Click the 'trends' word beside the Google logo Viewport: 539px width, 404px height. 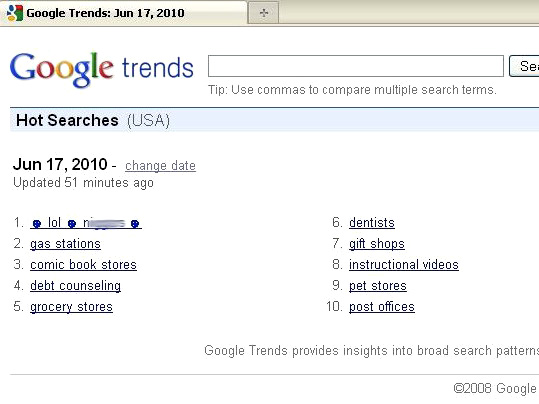coord(158,67)
